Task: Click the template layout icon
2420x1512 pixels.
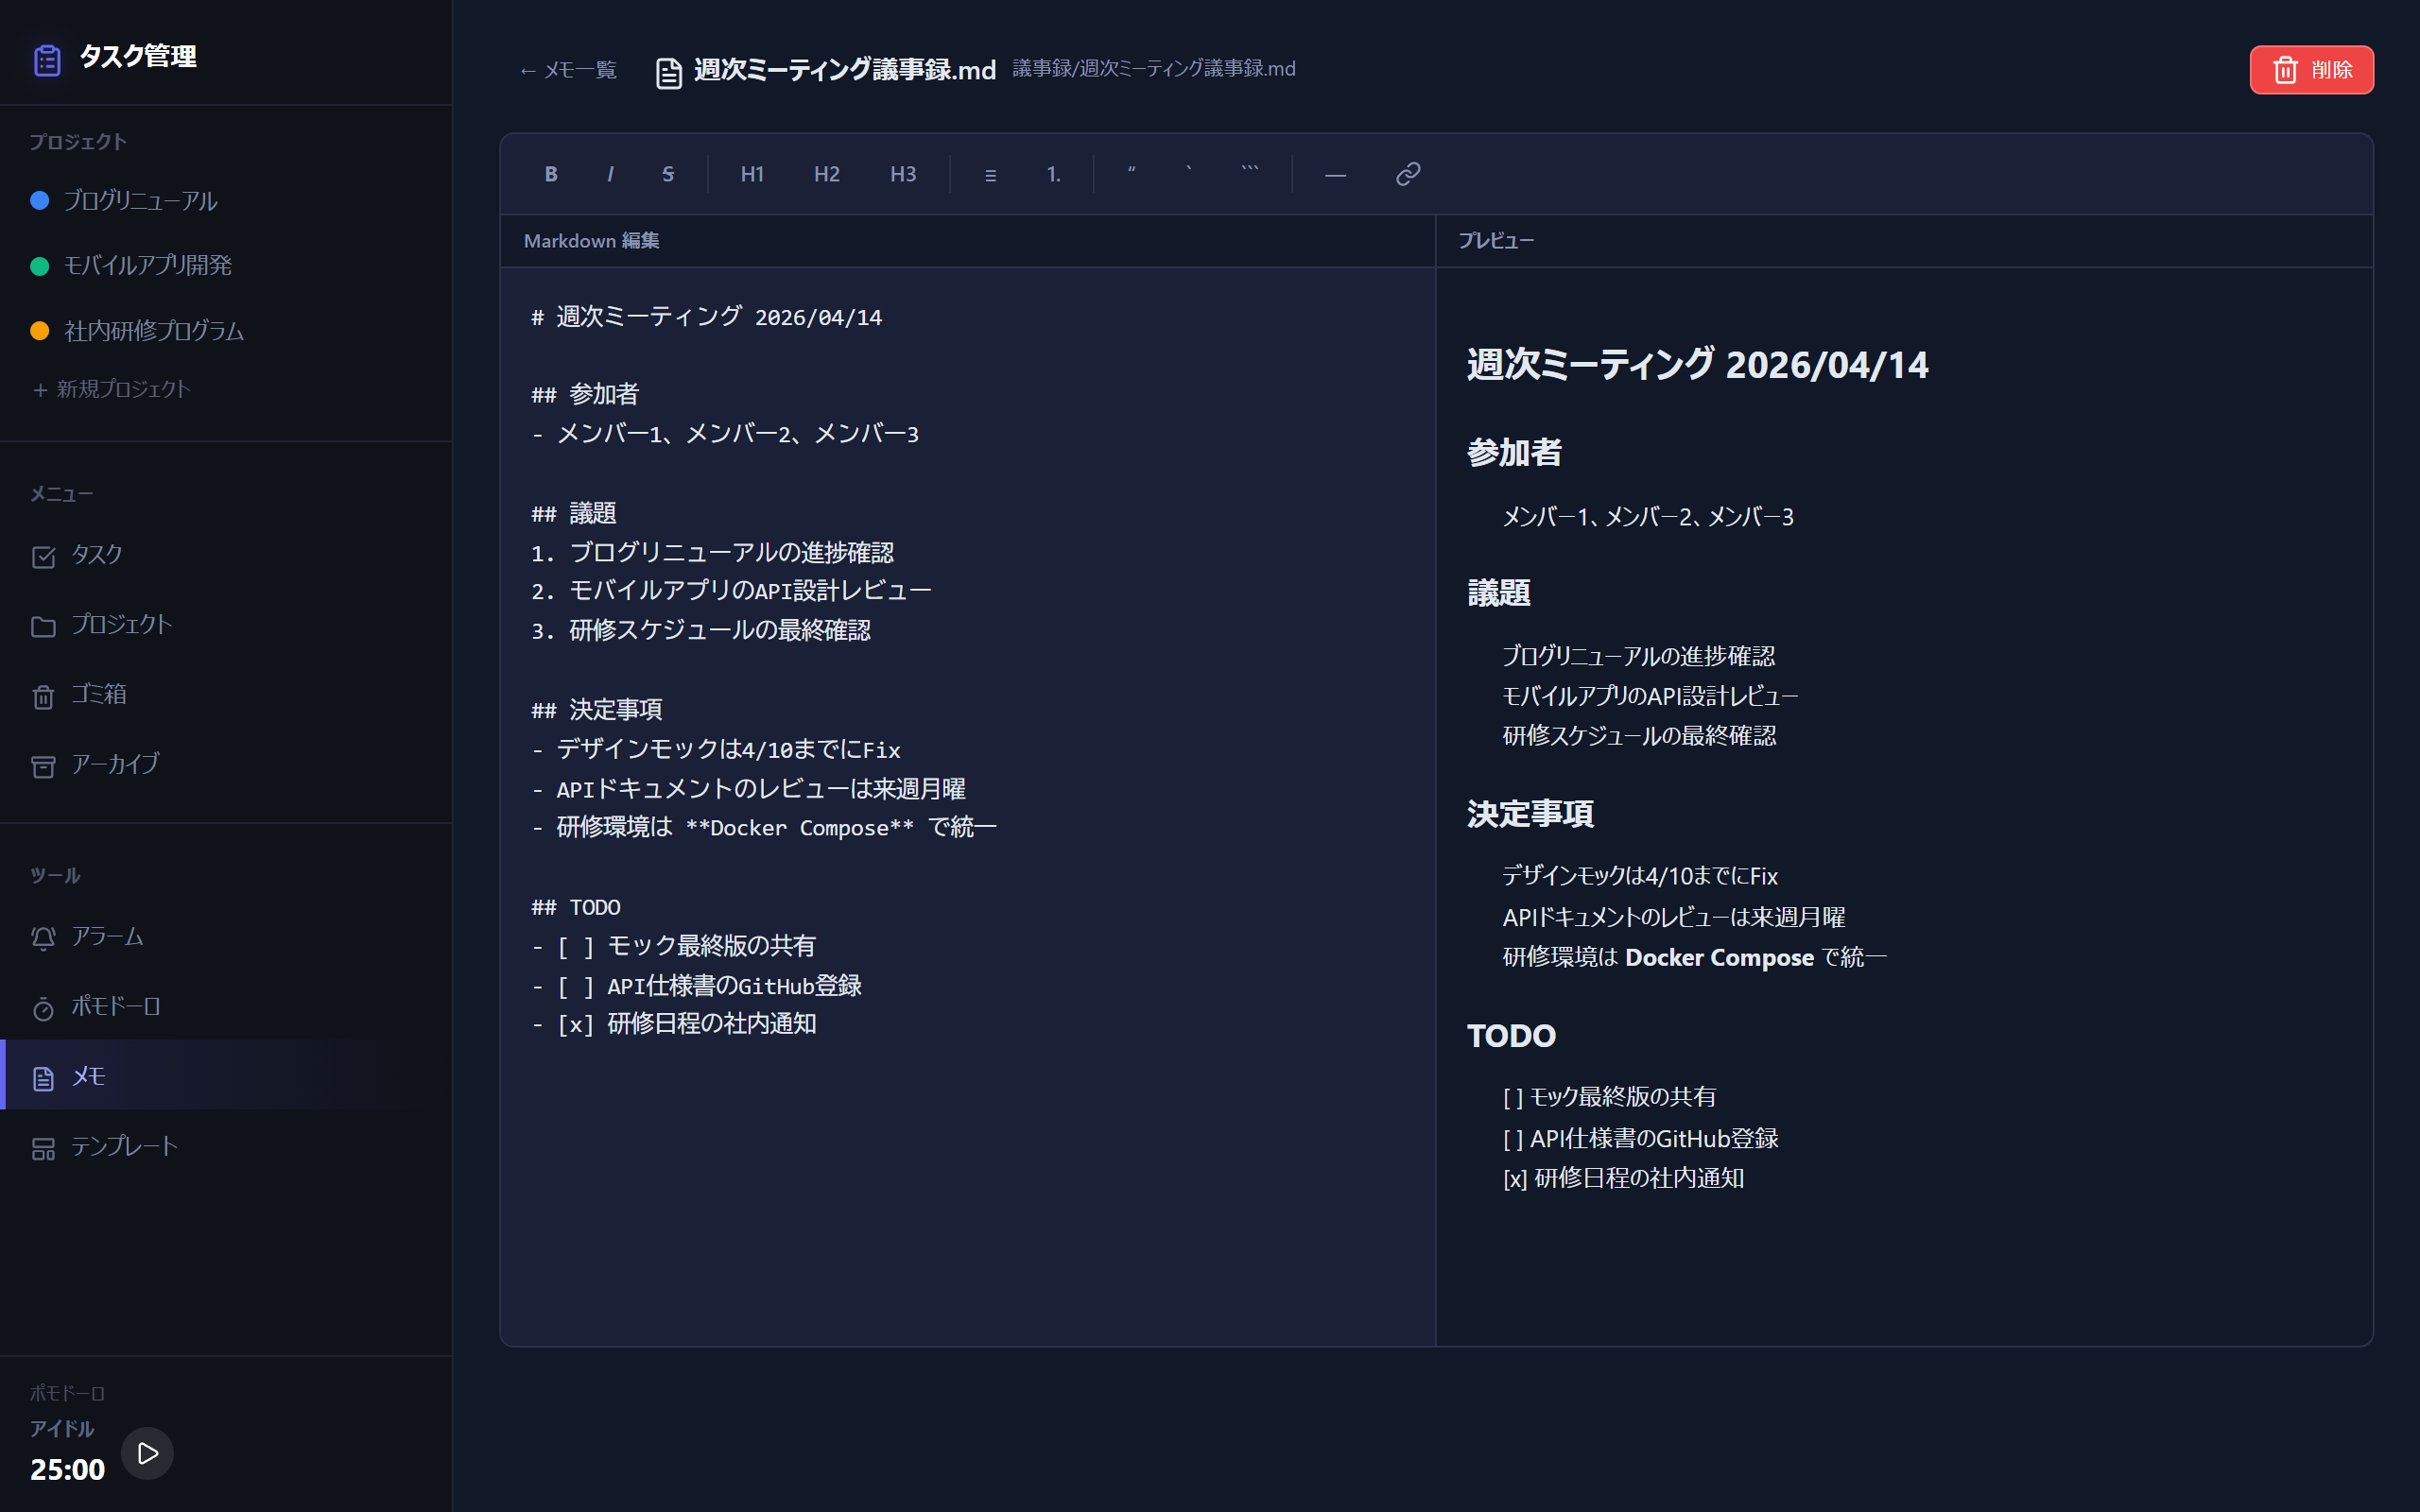Action: [43, 1149]
